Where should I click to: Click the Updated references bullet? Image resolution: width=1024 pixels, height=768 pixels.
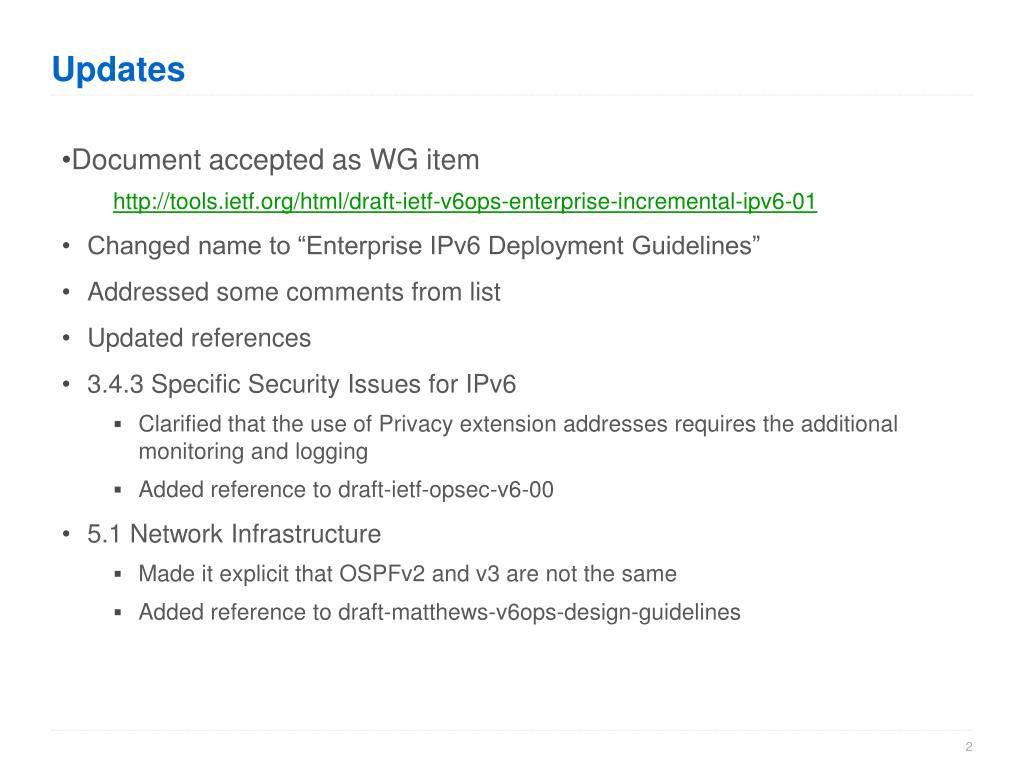coord(199,338)
